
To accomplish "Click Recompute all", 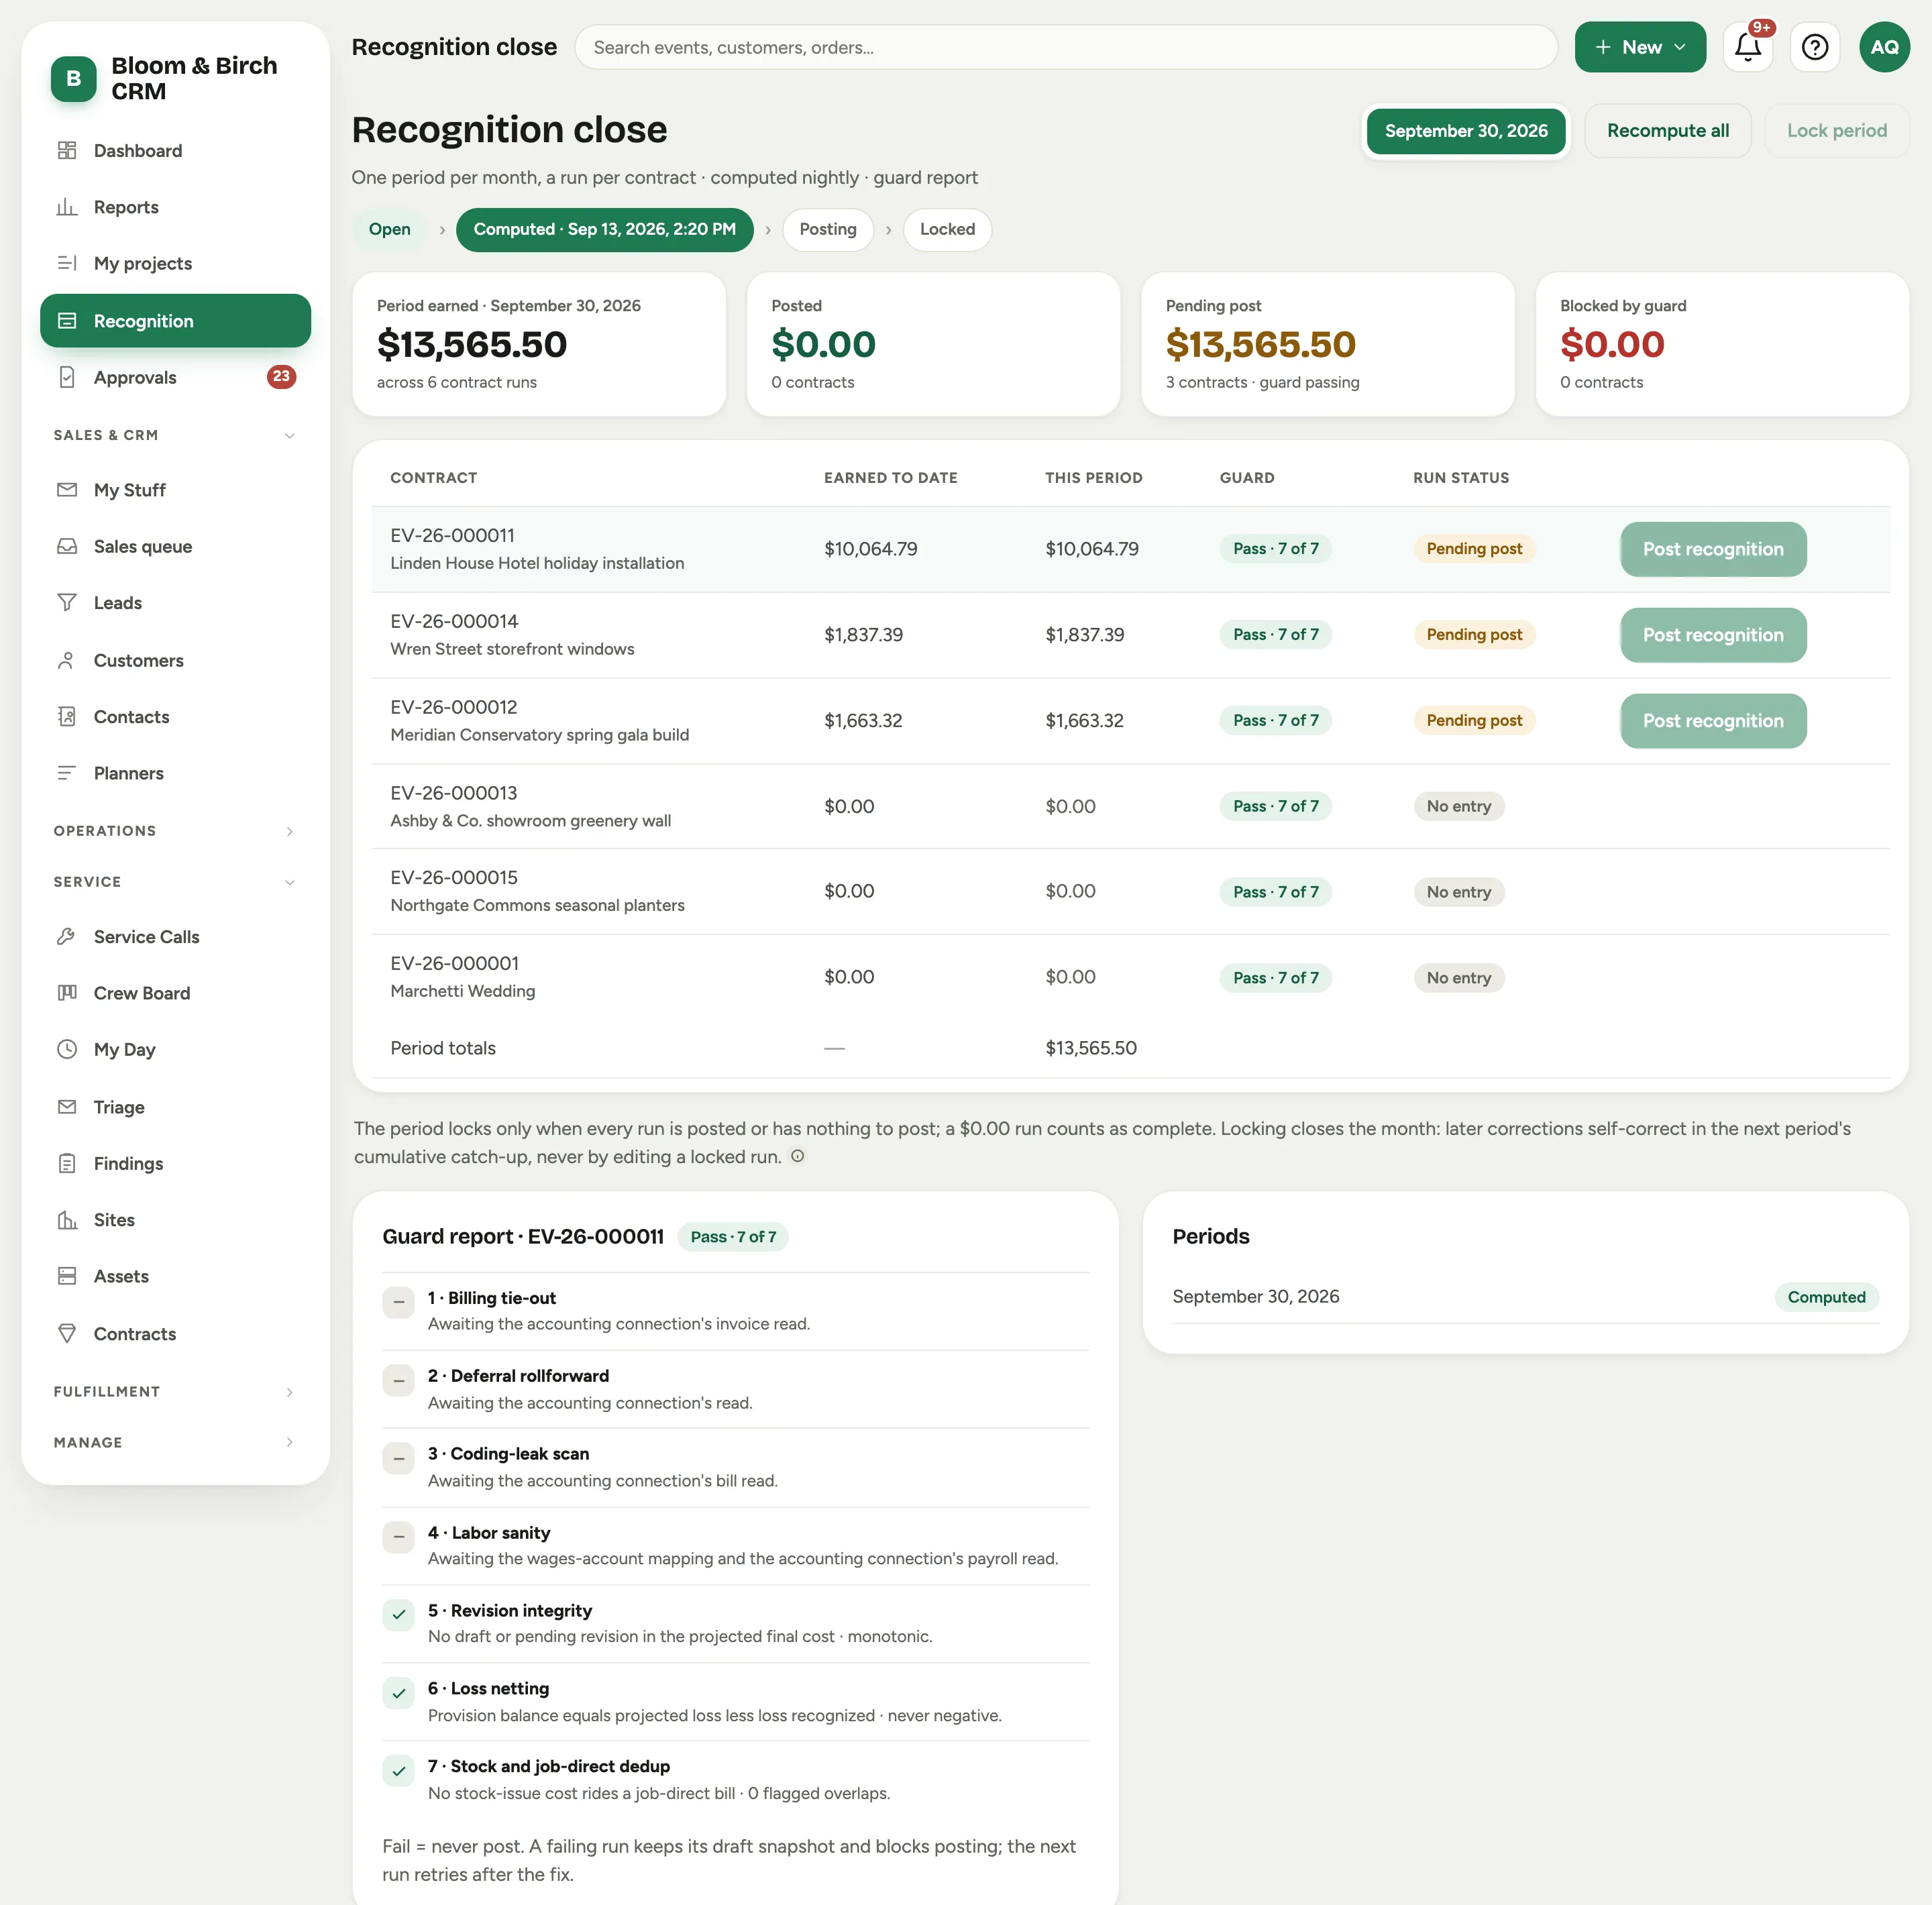I will click(x=1667, y=131).
